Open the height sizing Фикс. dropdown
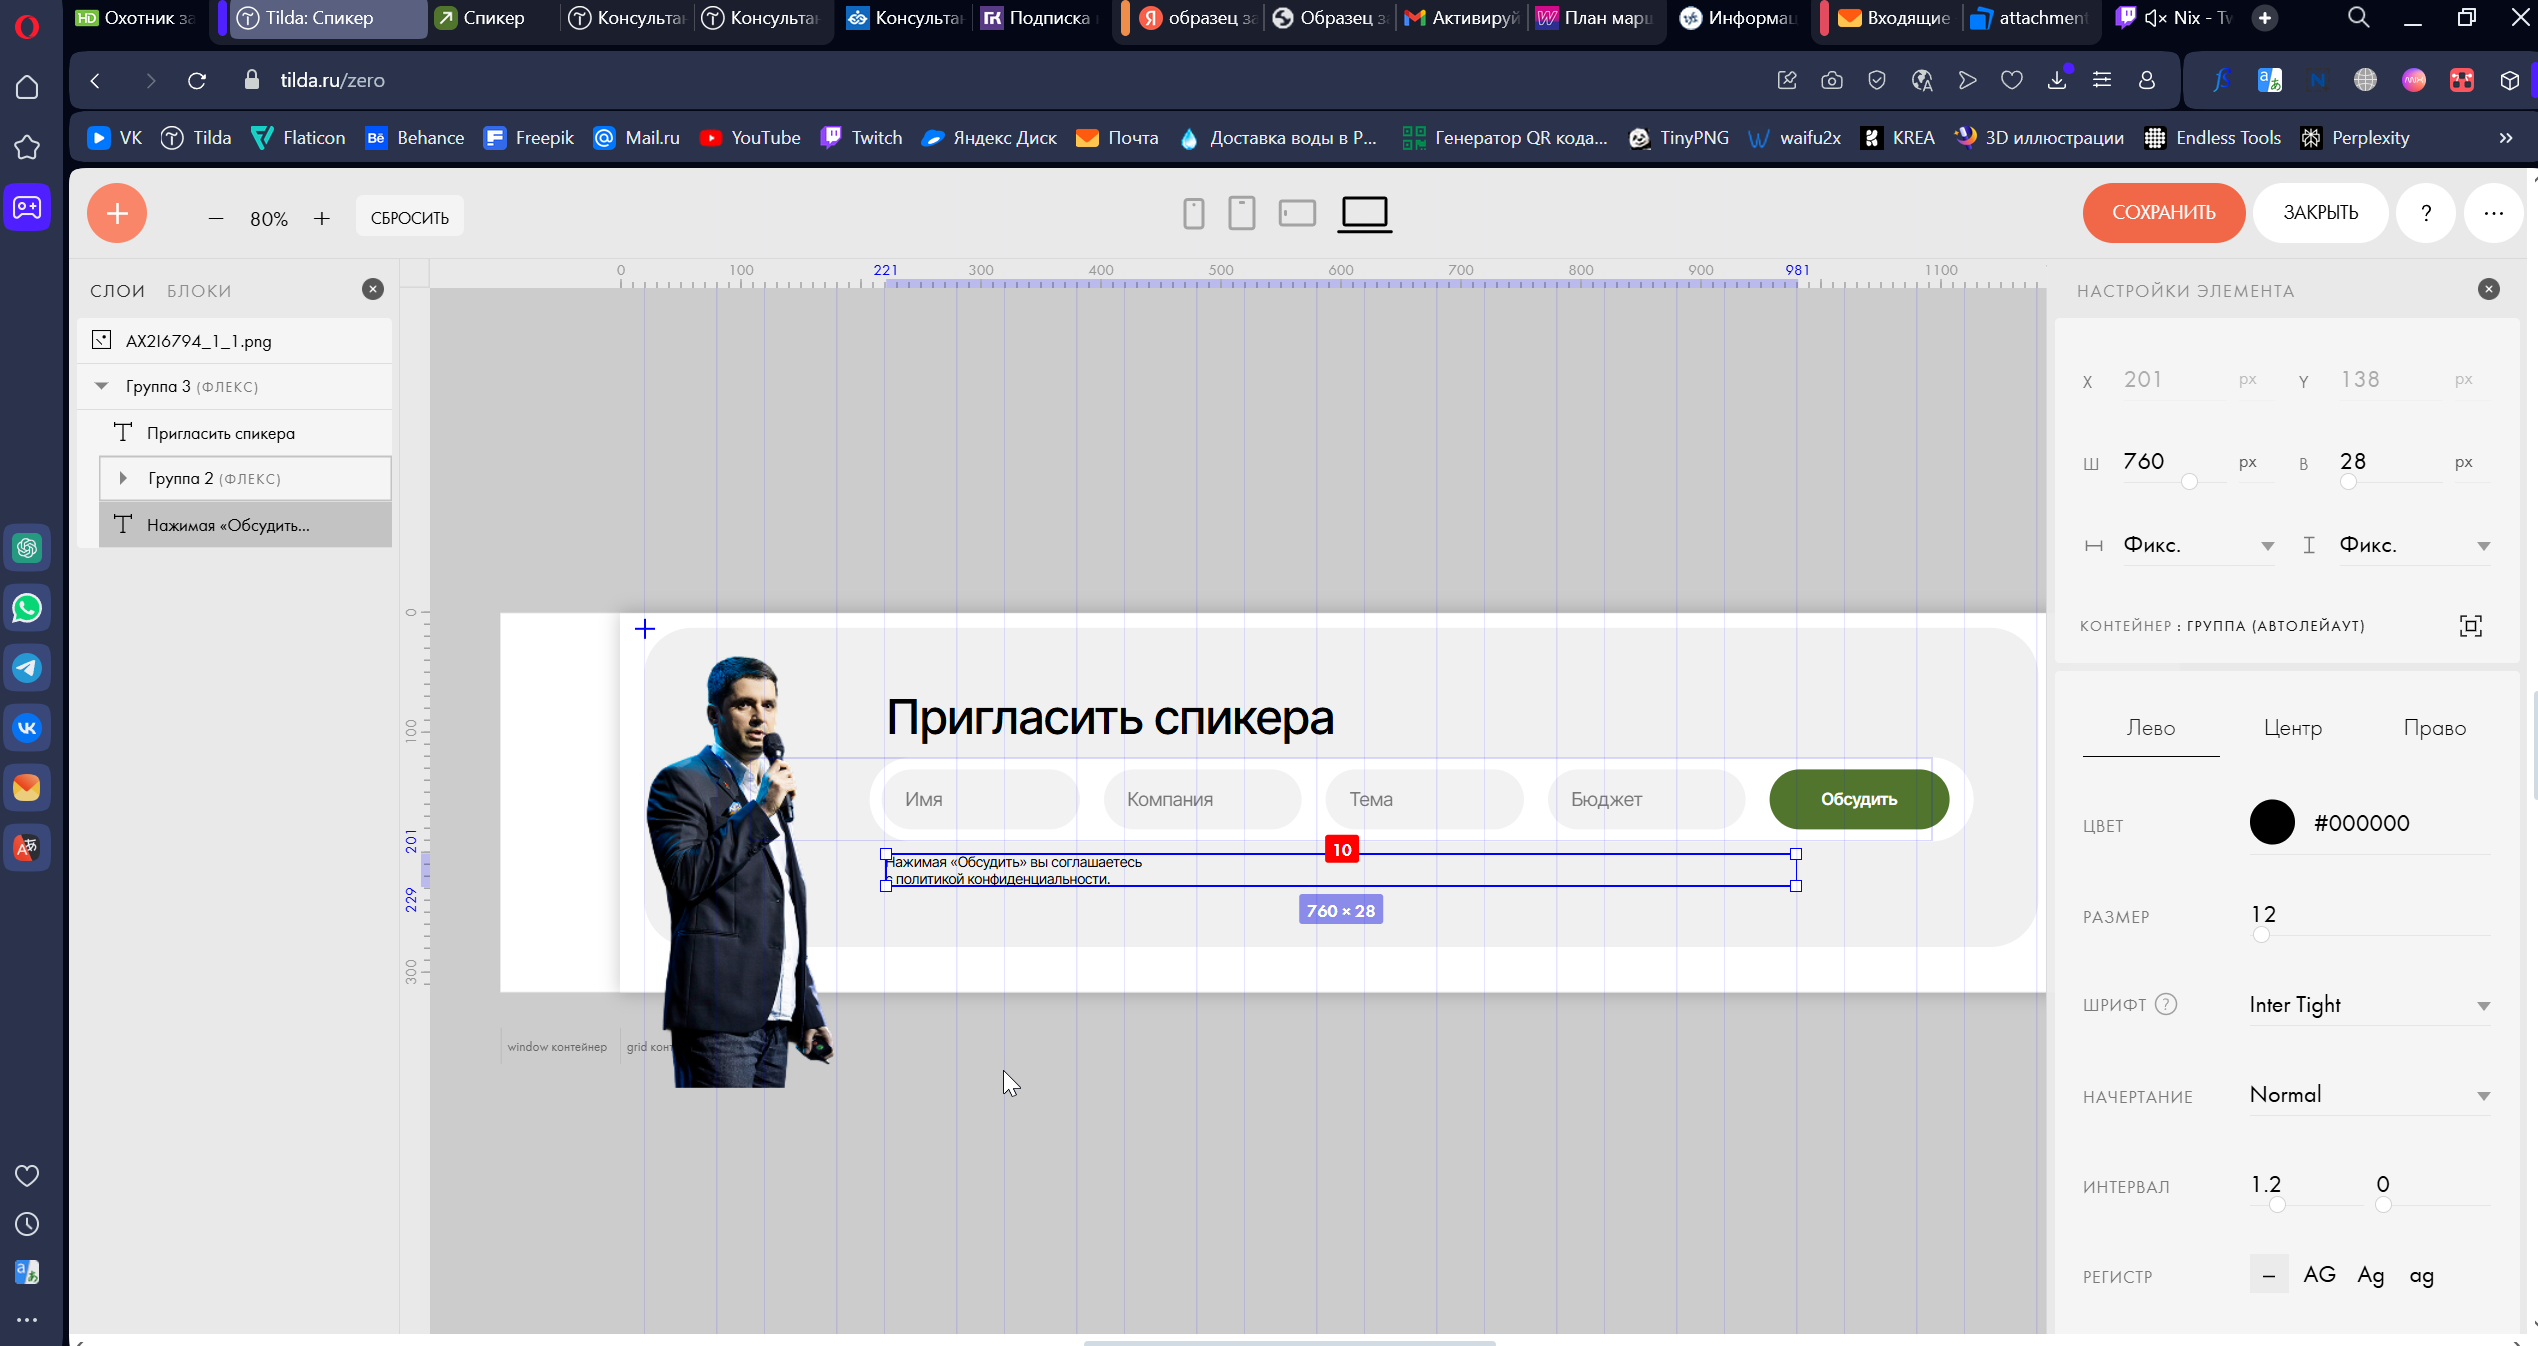This screenshot has height=1346, width=2538. 2414,545
